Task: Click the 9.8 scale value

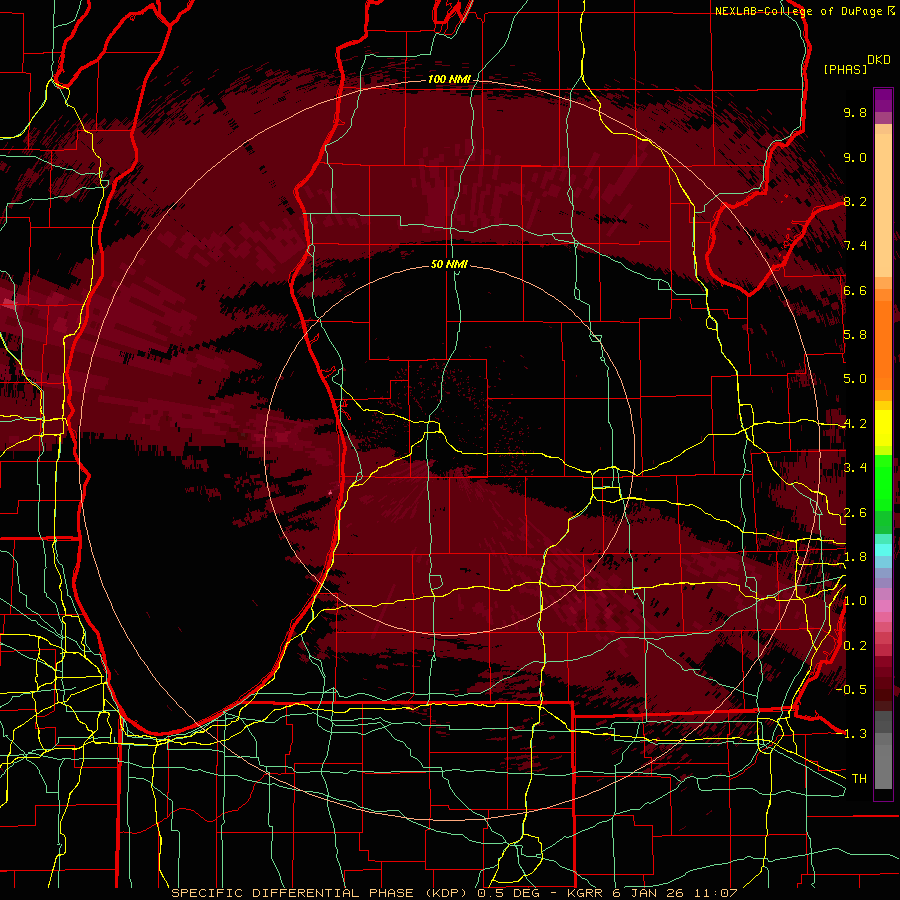Action: tap(855, 112)
